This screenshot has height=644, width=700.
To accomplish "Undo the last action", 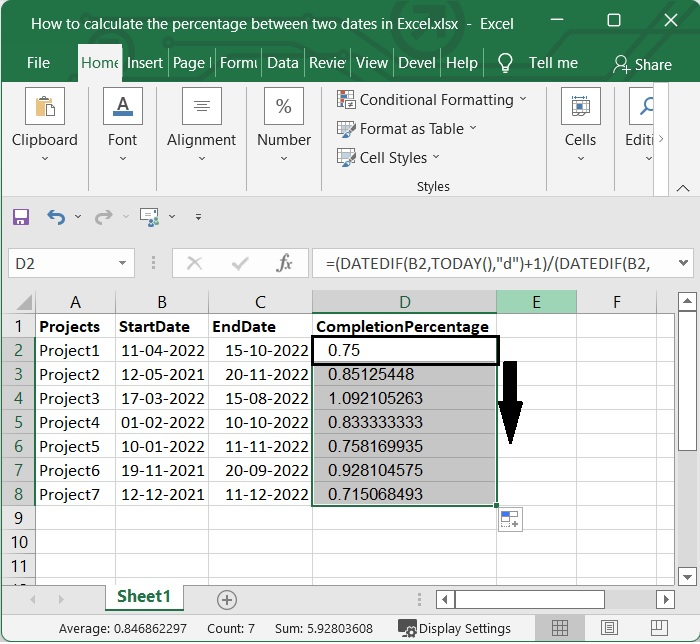I will coord(56,217).
